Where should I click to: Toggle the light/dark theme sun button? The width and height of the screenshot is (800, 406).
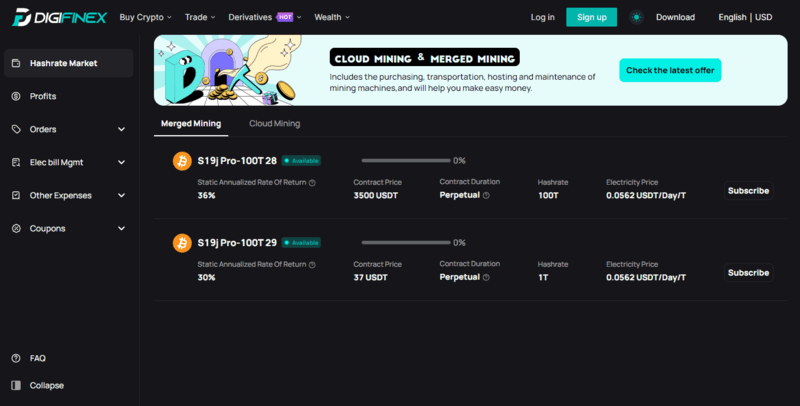636,17
